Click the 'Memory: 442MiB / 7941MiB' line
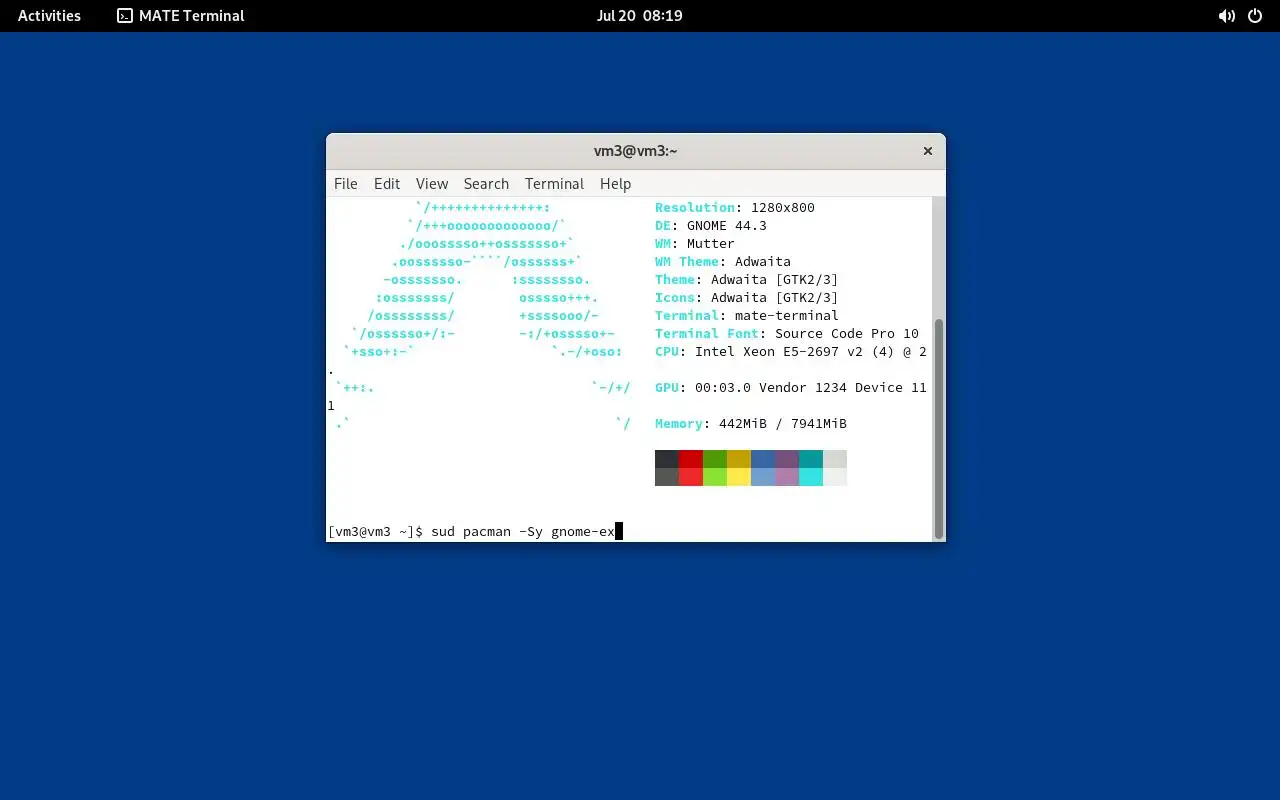Screen dimensions: 1280x800 point(751,424)
